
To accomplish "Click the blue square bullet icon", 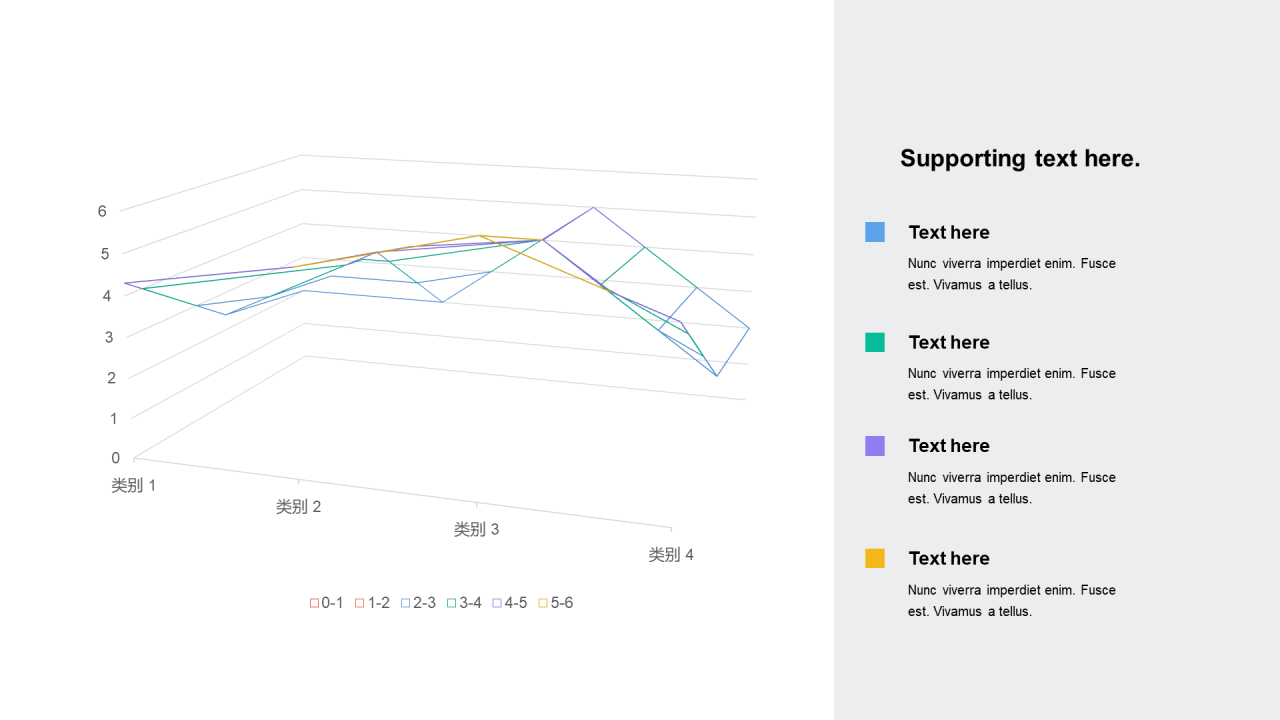I will pyautogui.click(x=875, y=232).
